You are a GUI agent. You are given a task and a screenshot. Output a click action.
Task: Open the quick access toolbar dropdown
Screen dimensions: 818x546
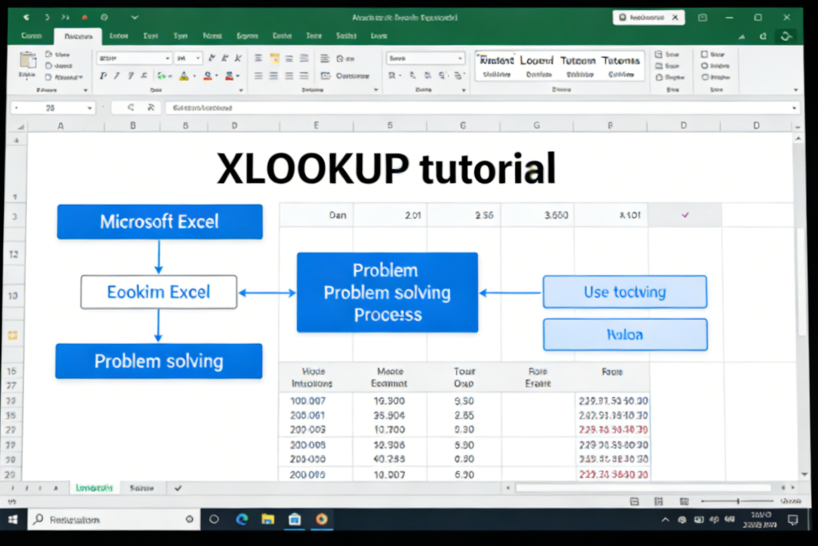(x=135, y=17)
